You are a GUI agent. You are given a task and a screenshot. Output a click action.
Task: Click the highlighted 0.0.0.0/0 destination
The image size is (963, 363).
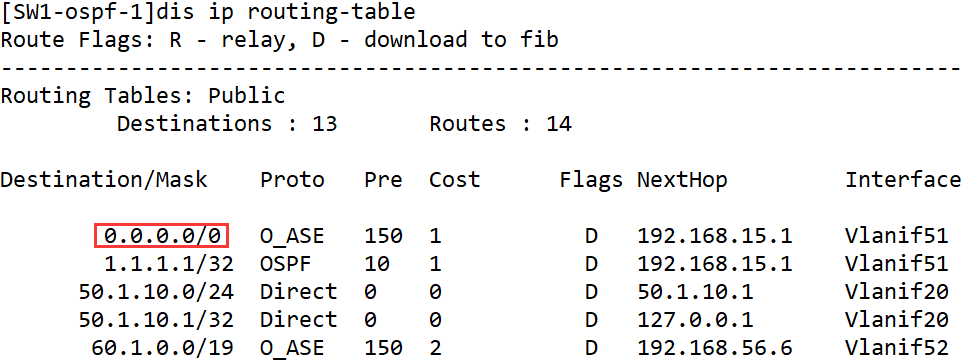coord(162,235)
